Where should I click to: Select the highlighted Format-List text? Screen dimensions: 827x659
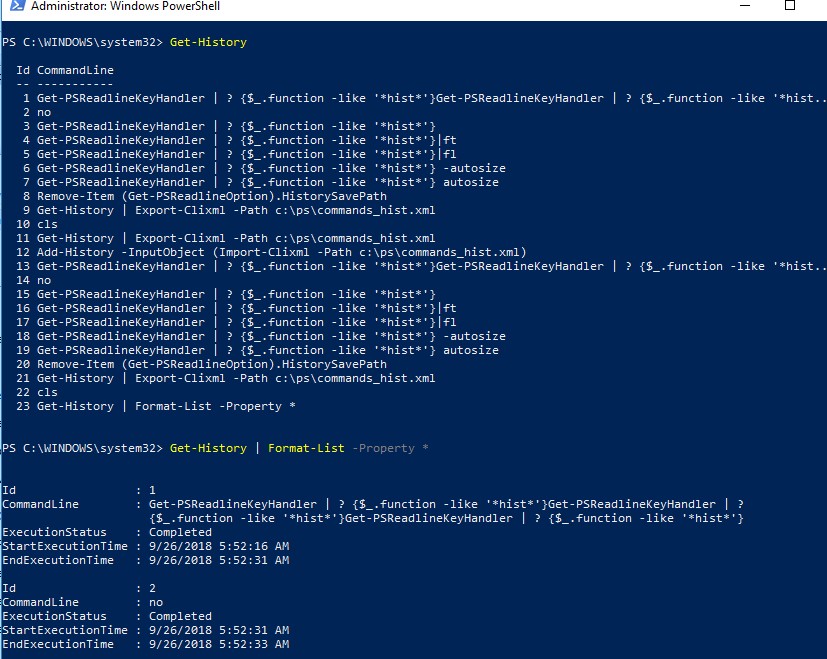[305, 447]
